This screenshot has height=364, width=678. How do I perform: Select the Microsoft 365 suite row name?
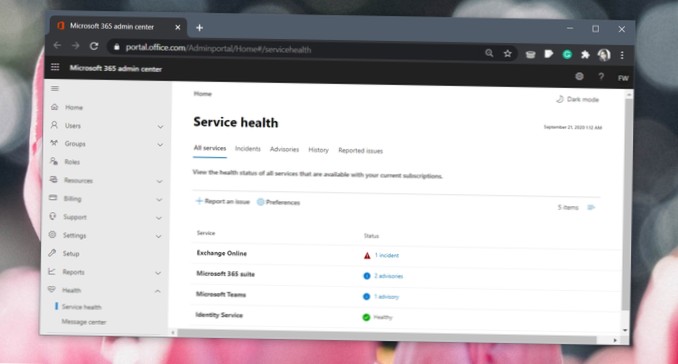coord(226,274)
